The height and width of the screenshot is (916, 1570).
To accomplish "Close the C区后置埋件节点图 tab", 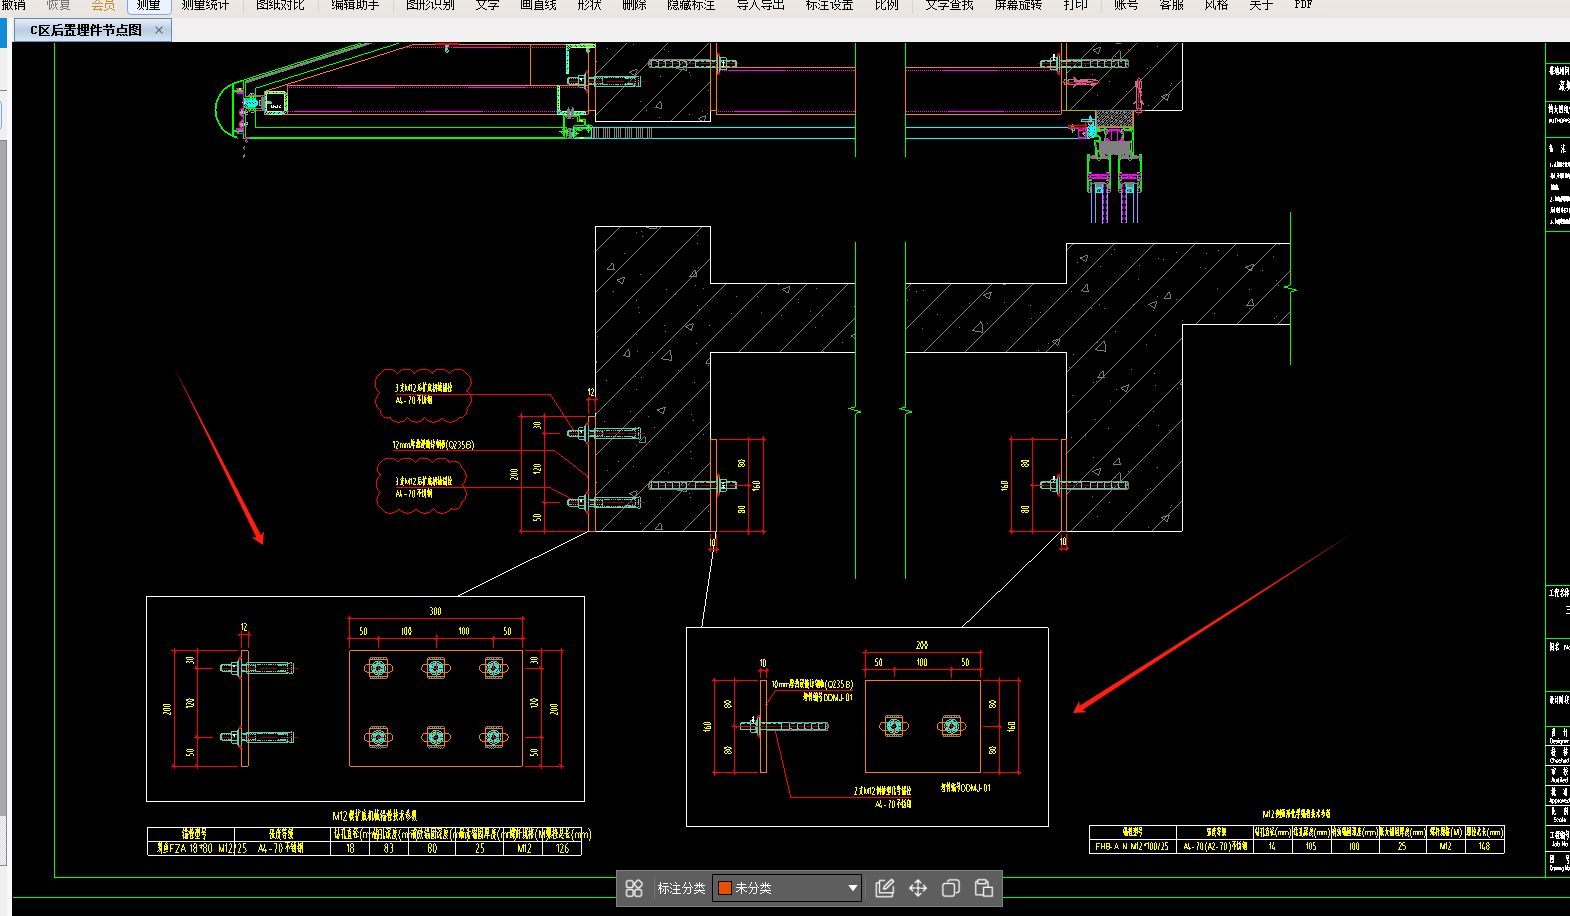I will (x=159, y=30).
